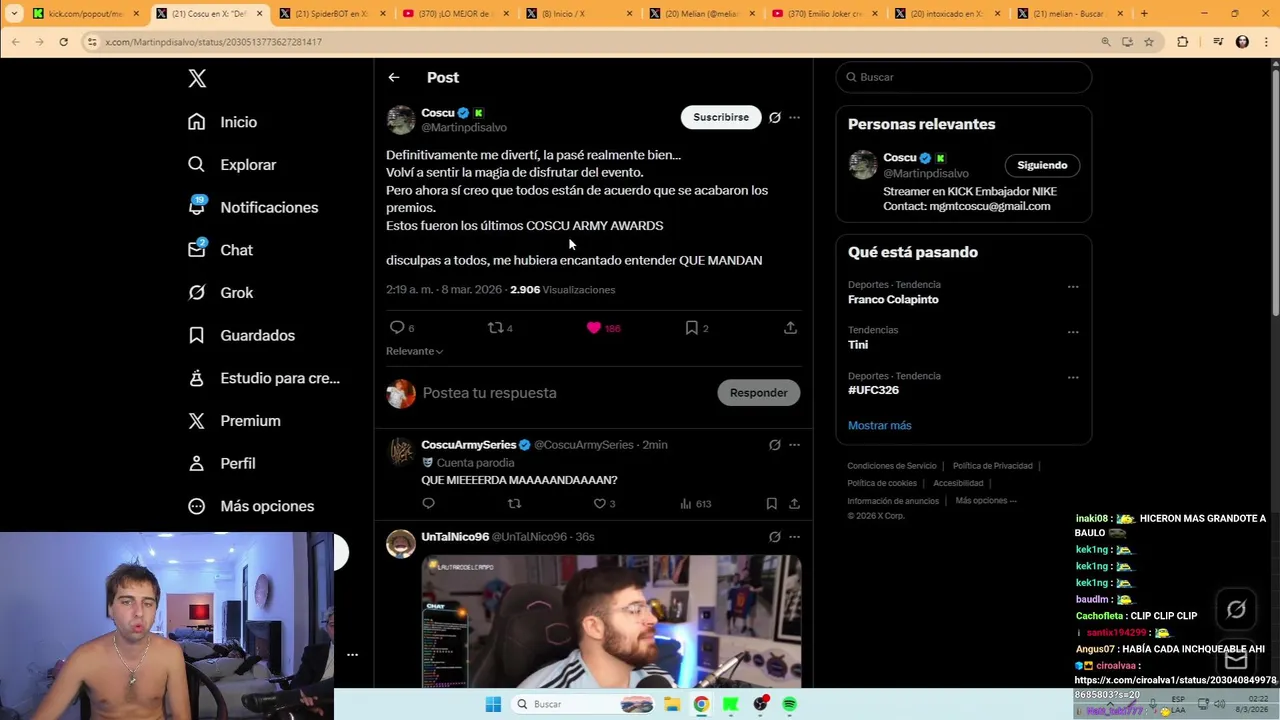Screen dimensions: 1280x720
Task: Open Windows Start button on taskbar
Action: [493, 704]
